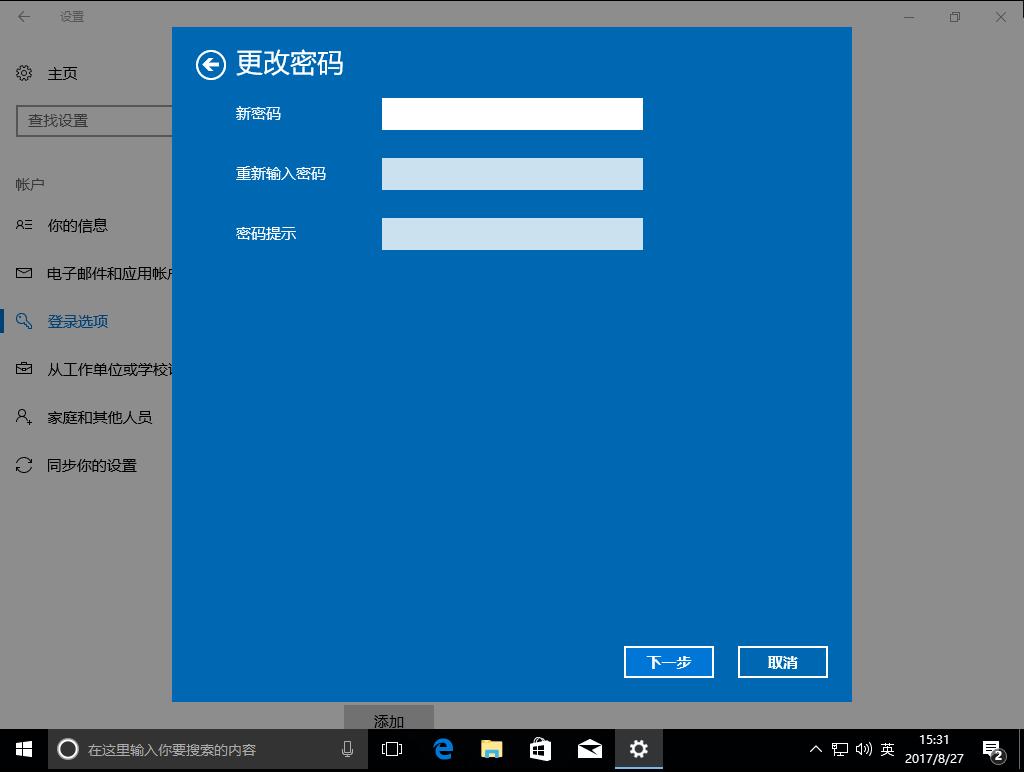
Task: Open the Mail app on the taskbar
Action: 589,748
